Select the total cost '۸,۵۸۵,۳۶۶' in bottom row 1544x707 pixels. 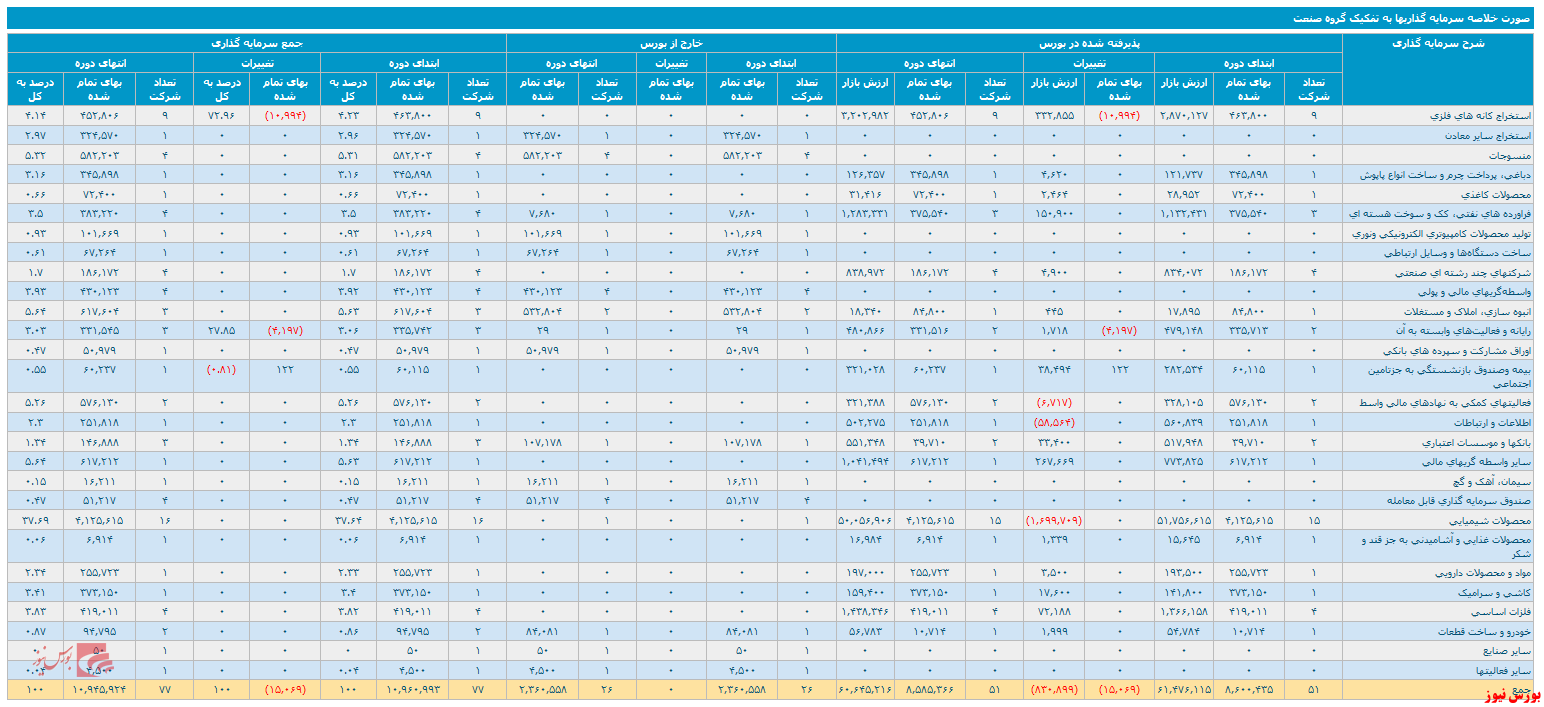(x=930, y=690)
